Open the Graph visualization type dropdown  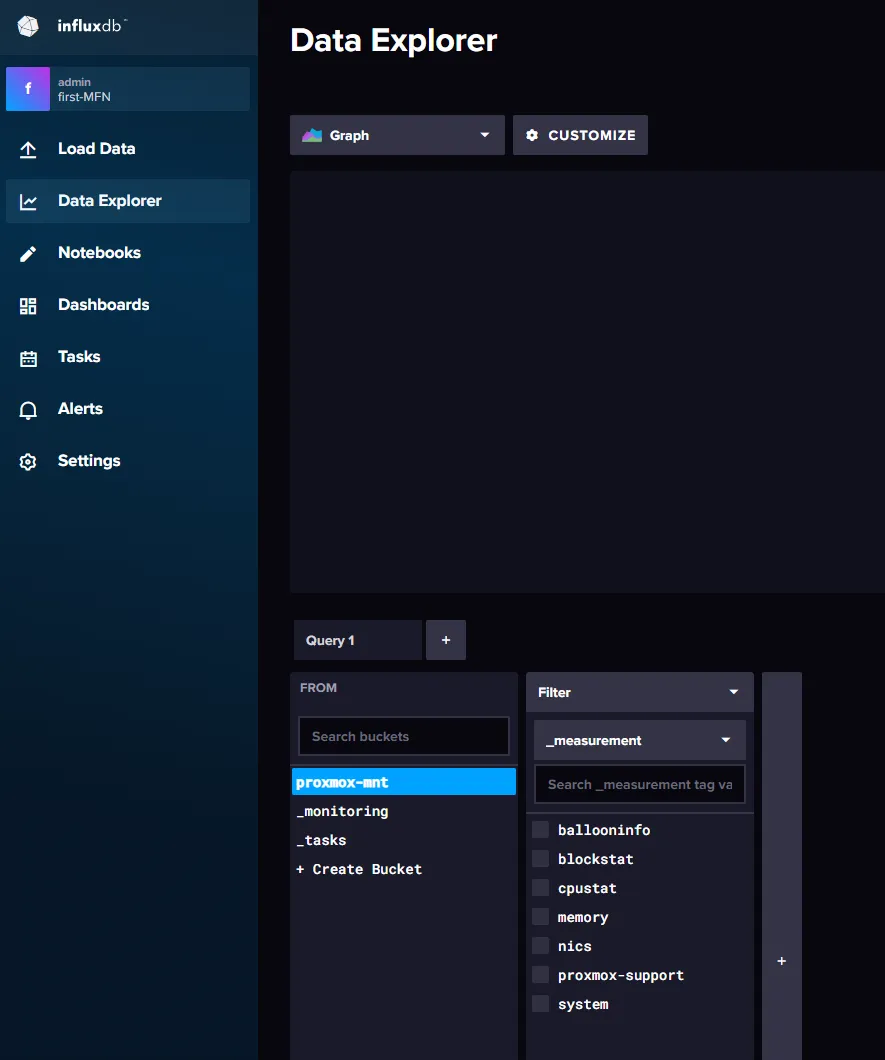397,135
